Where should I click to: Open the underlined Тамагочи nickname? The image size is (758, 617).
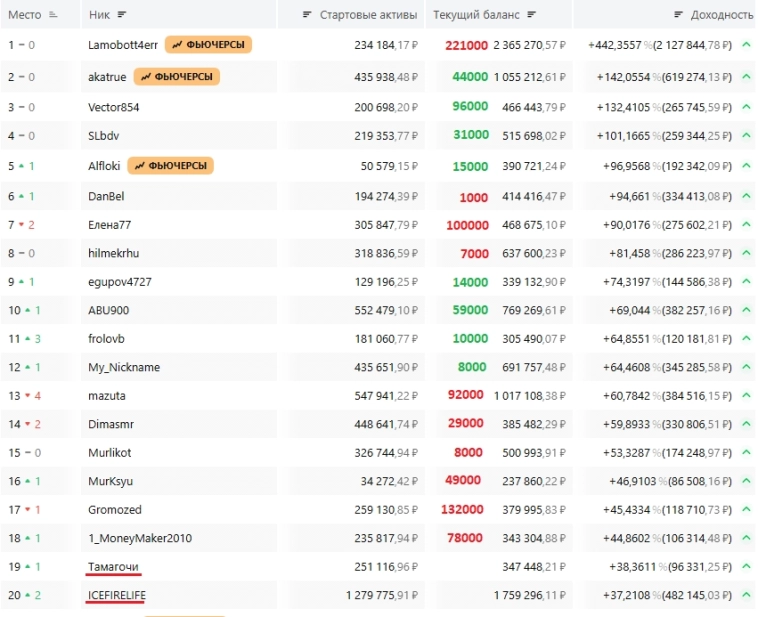click(113, 566)
